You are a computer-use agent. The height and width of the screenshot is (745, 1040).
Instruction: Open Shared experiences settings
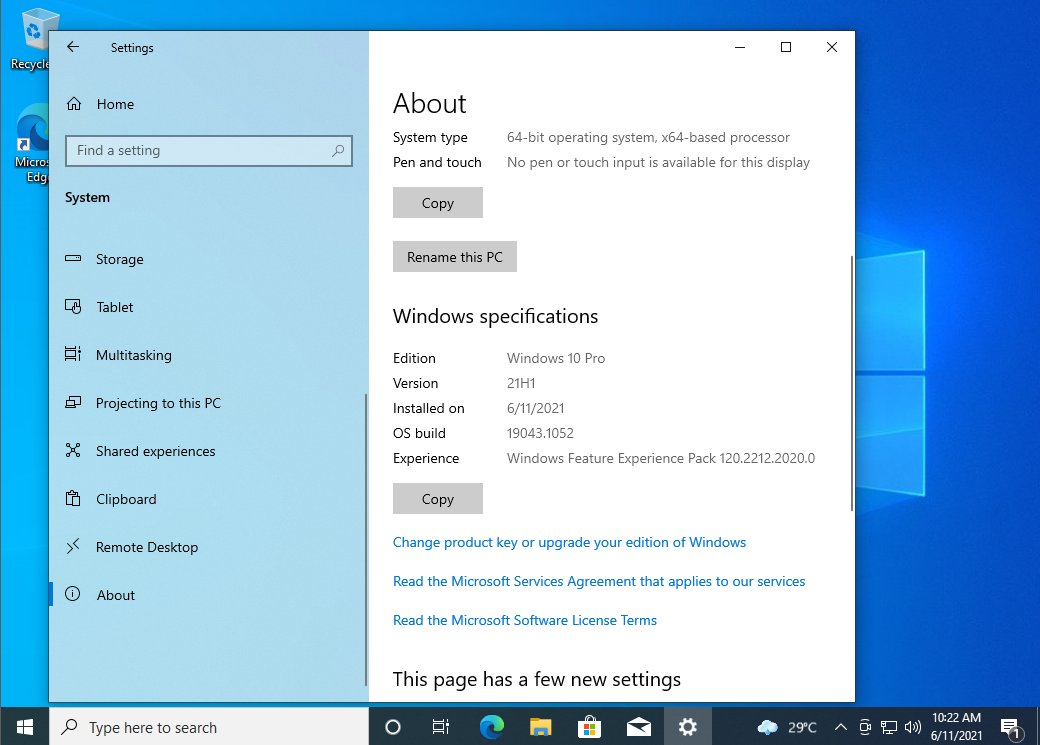tap(209, 451)
